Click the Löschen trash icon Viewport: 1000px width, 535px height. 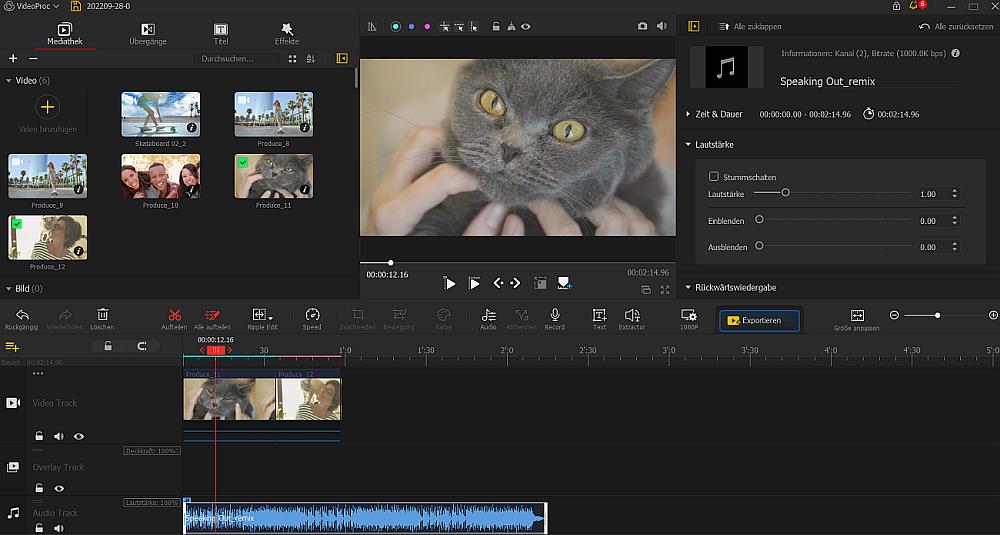pyautogui.click(x=102, y=315)
